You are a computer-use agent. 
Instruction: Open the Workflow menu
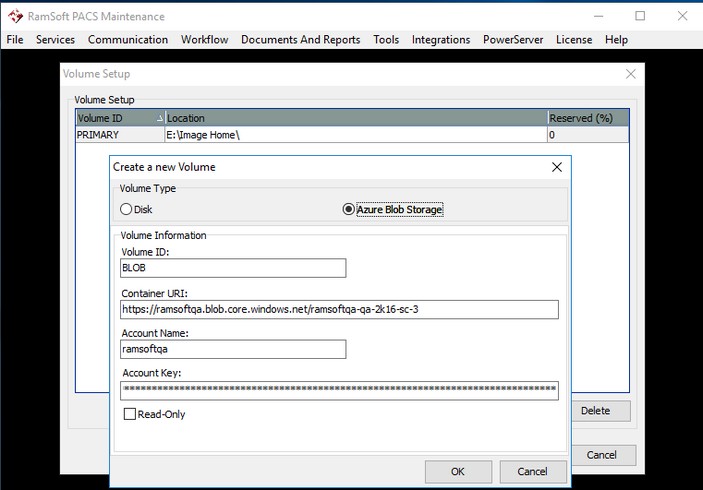[204, 40]
